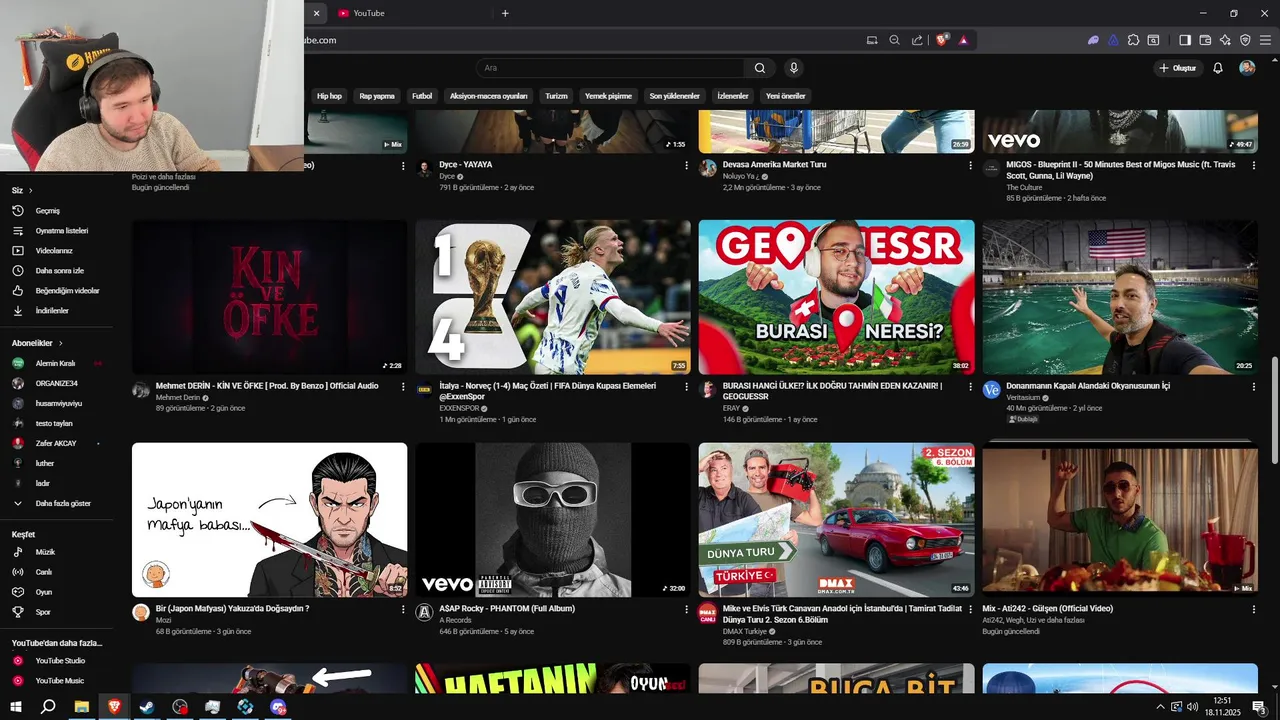This screenshot has width=1280, height=720.
Task: Click the share page icon in address bar
Action: (x=917, y=40)
